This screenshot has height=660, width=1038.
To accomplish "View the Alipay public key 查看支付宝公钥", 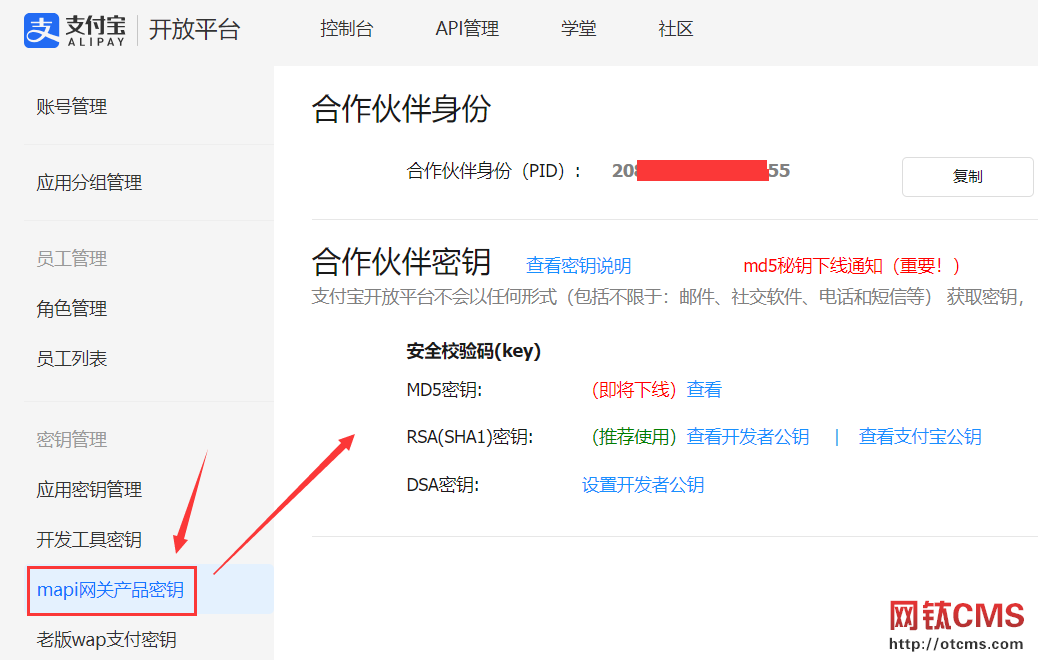I will click(x=919, y=436).
